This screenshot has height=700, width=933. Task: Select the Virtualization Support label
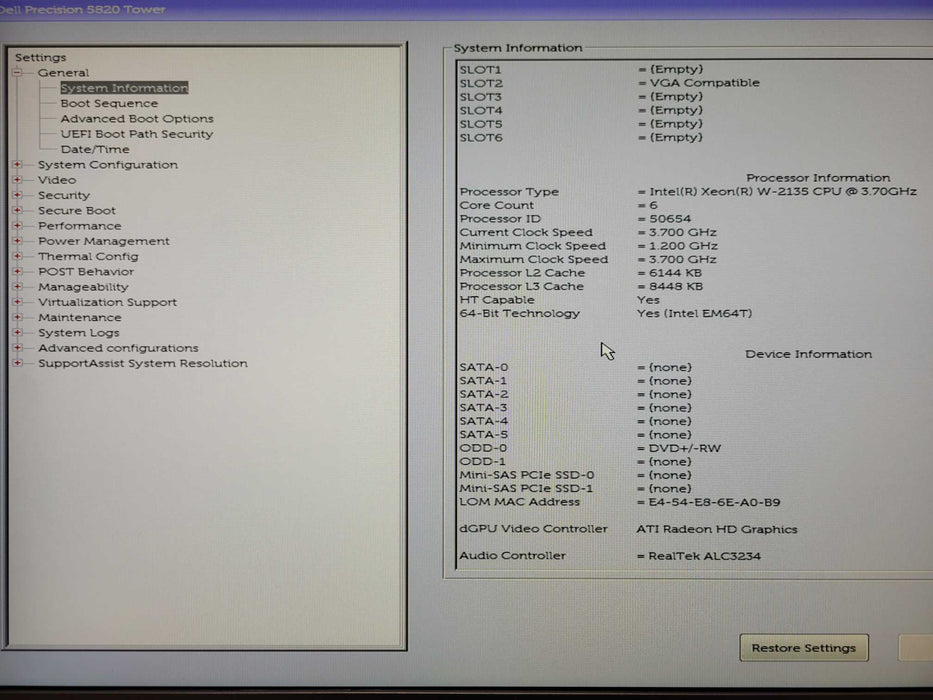(x=107, y=302)
